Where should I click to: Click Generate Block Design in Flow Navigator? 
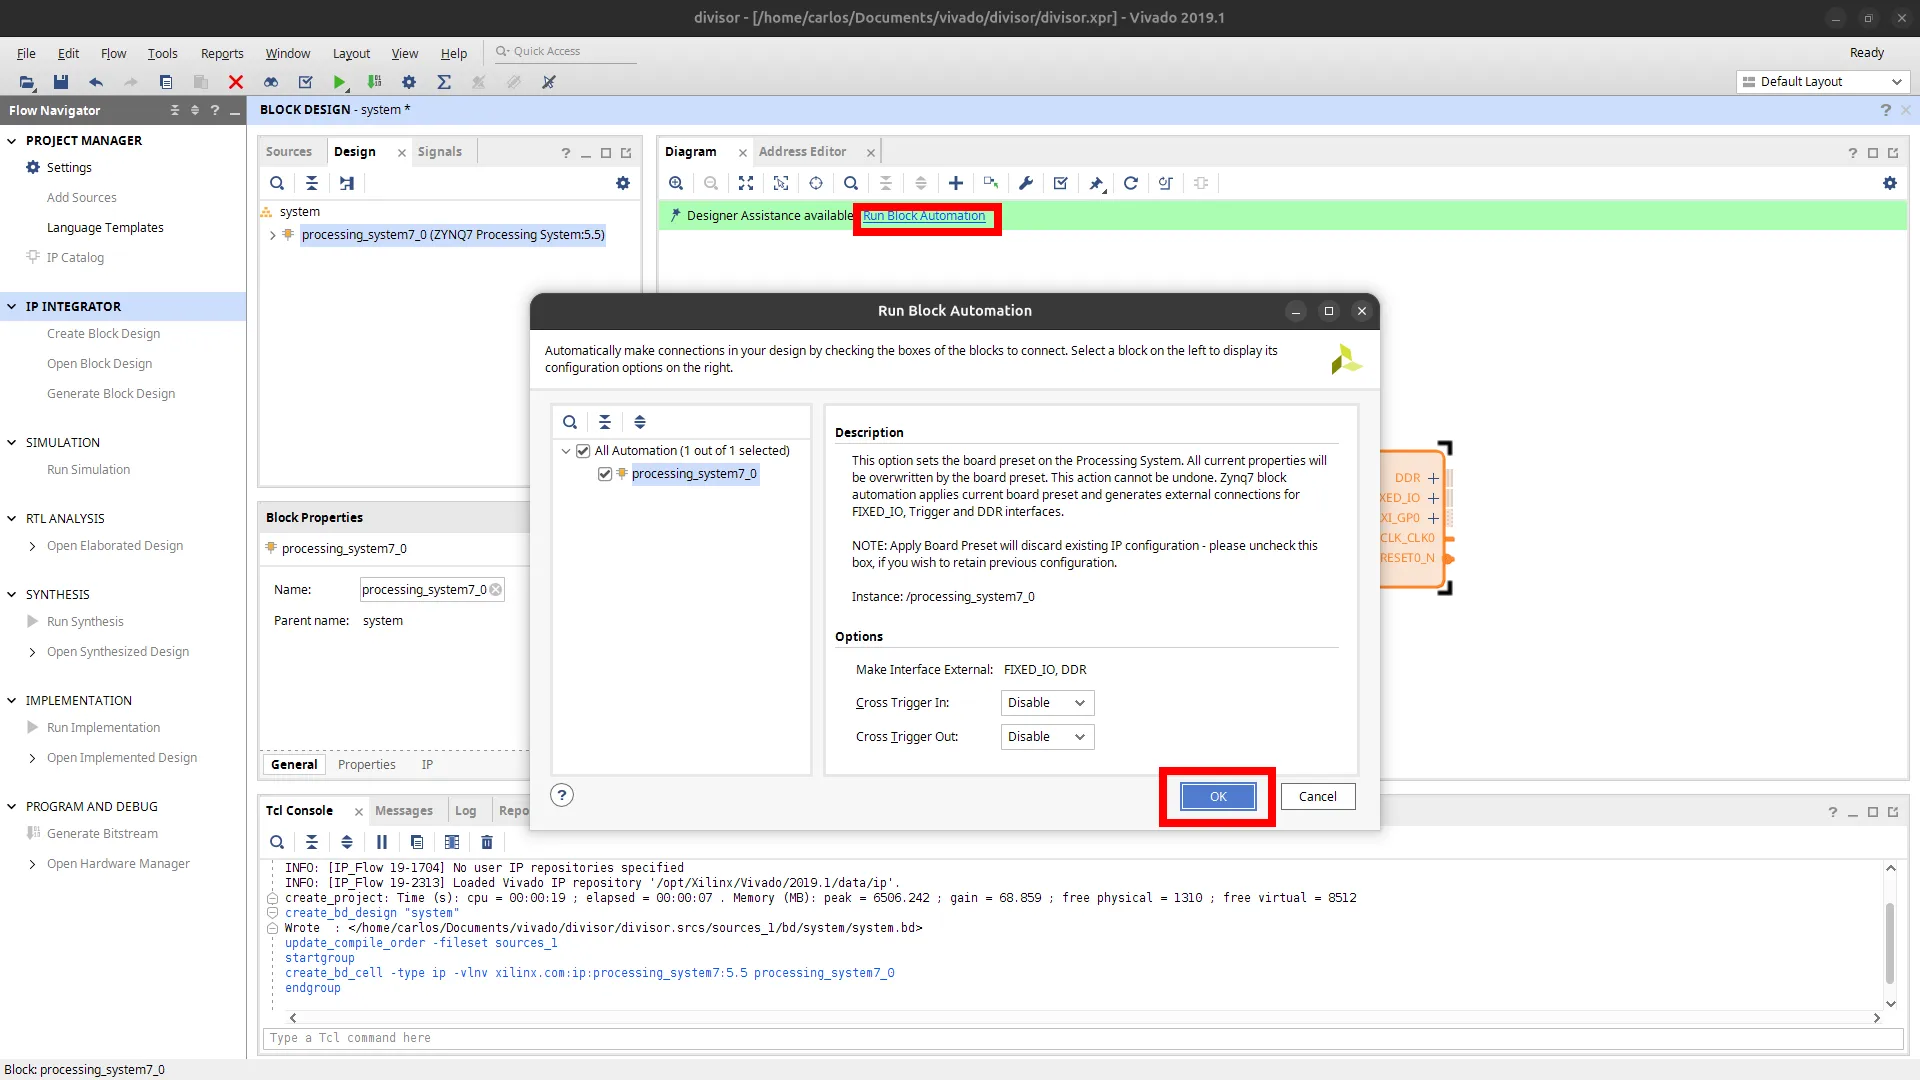click(x=111, y=394)
